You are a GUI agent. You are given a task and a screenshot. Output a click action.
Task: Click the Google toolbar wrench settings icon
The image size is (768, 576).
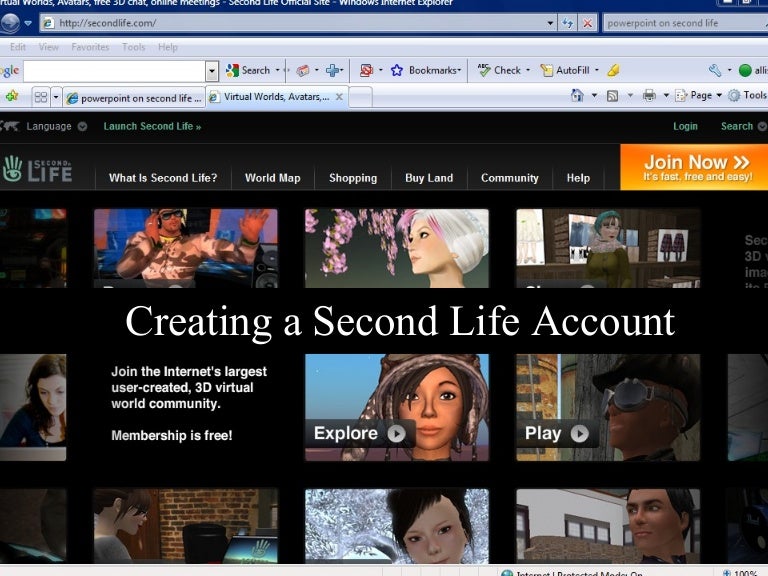point(715,71)
